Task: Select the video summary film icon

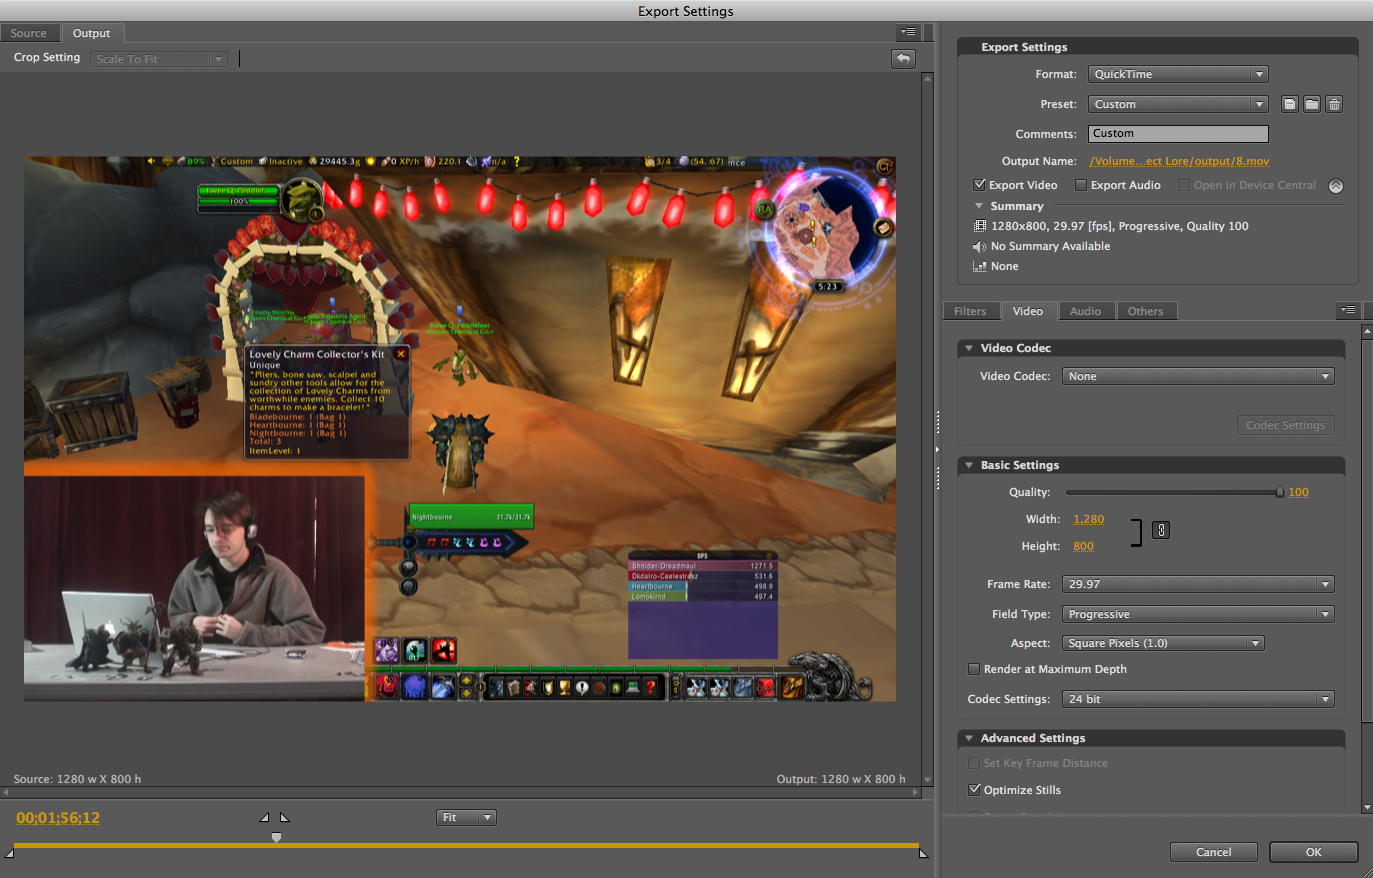Action: 980,226
